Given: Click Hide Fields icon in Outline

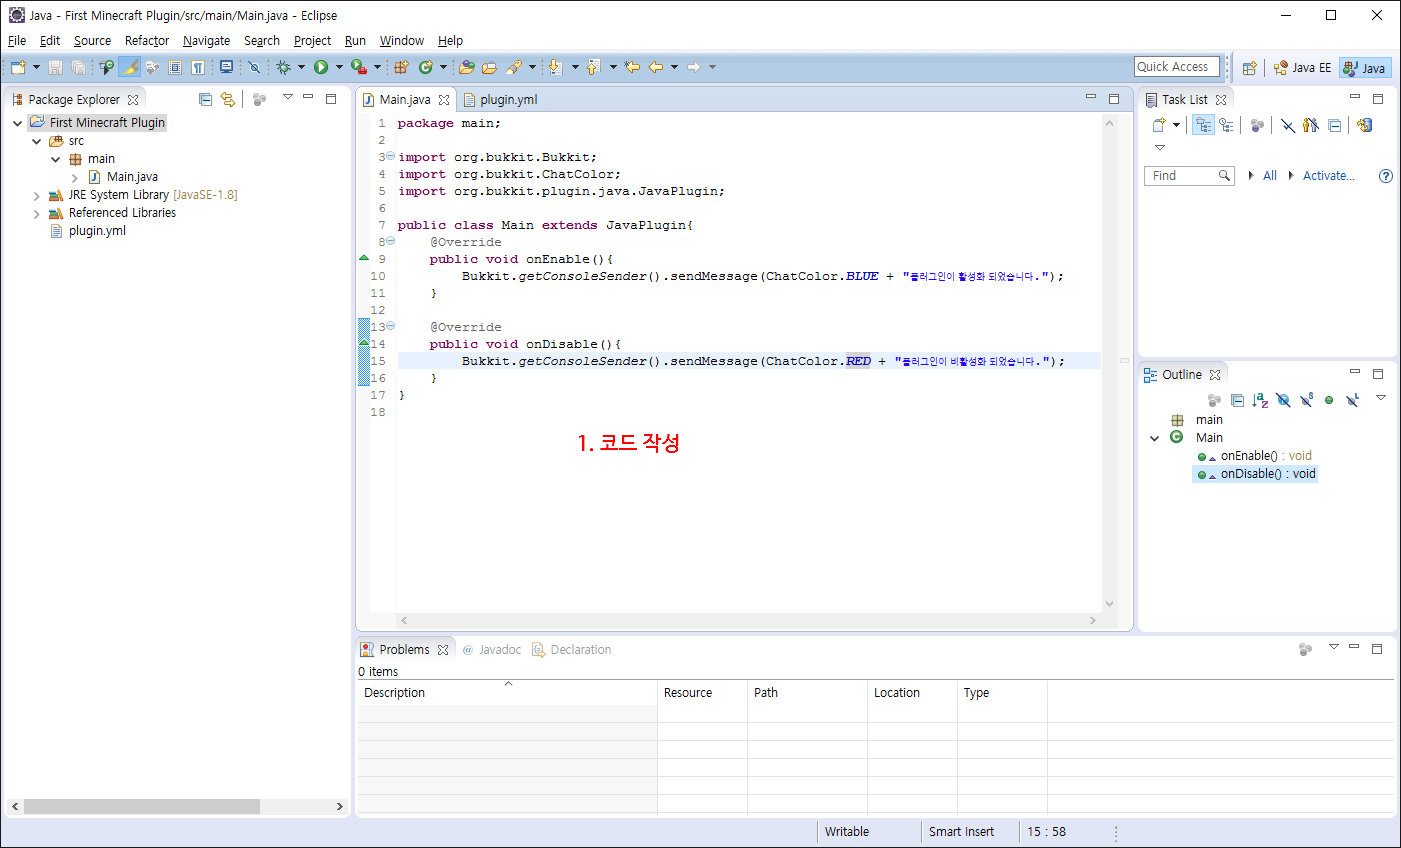Looking at the screenshot, I should coord(1283,400).
